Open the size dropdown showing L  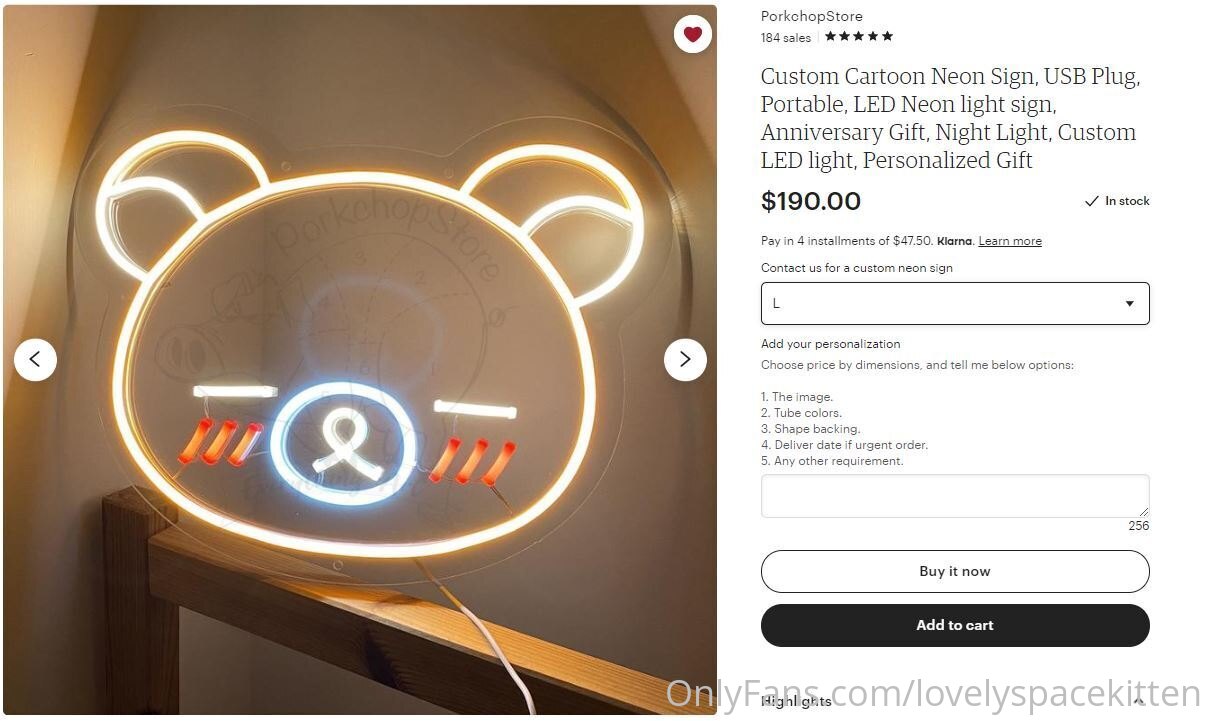click(955, 303)
